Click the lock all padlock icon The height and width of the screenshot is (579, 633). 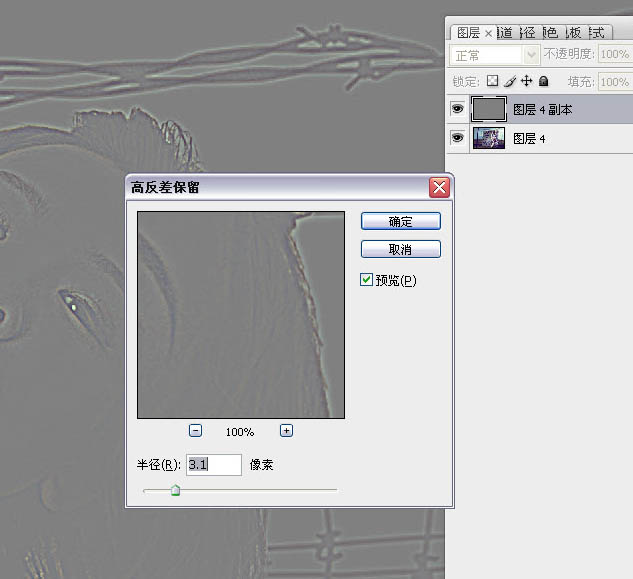(543, 81)
